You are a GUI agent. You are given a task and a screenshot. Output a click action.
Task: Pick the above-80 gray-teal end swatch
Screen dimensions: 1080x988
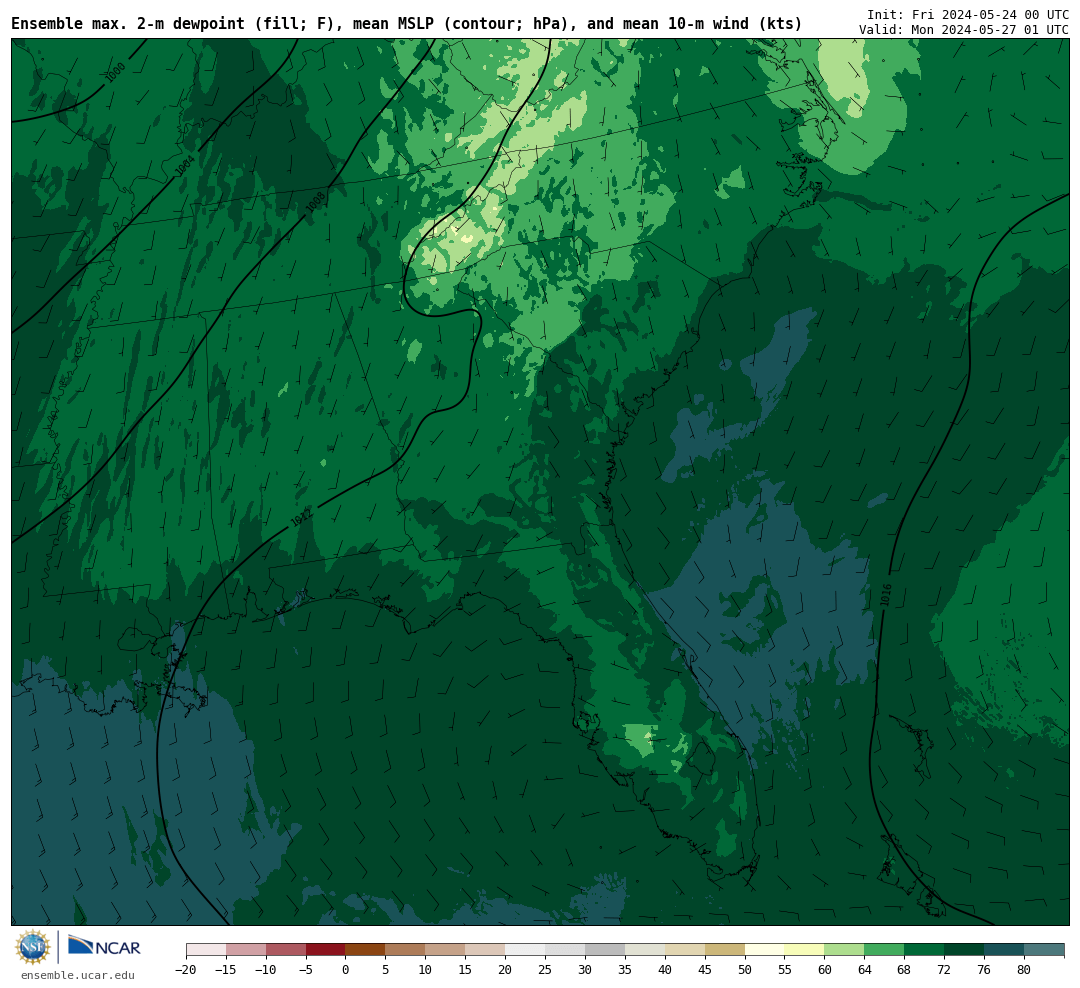tap(1045, 950)
